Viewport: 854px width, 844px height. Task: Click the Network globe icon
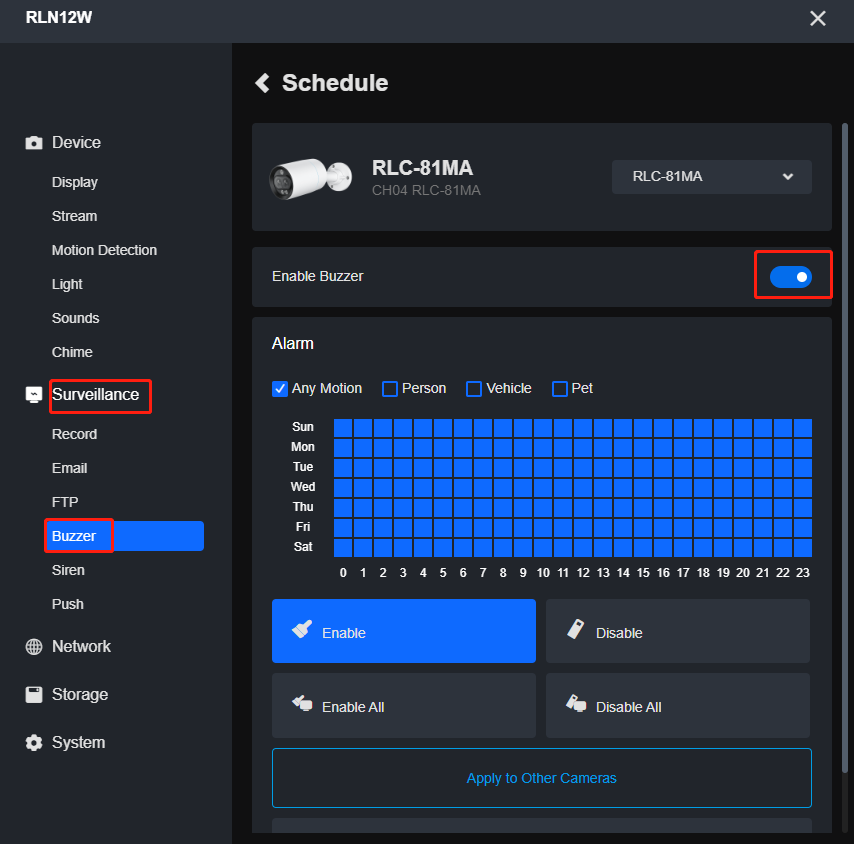(x=34, y=646)
